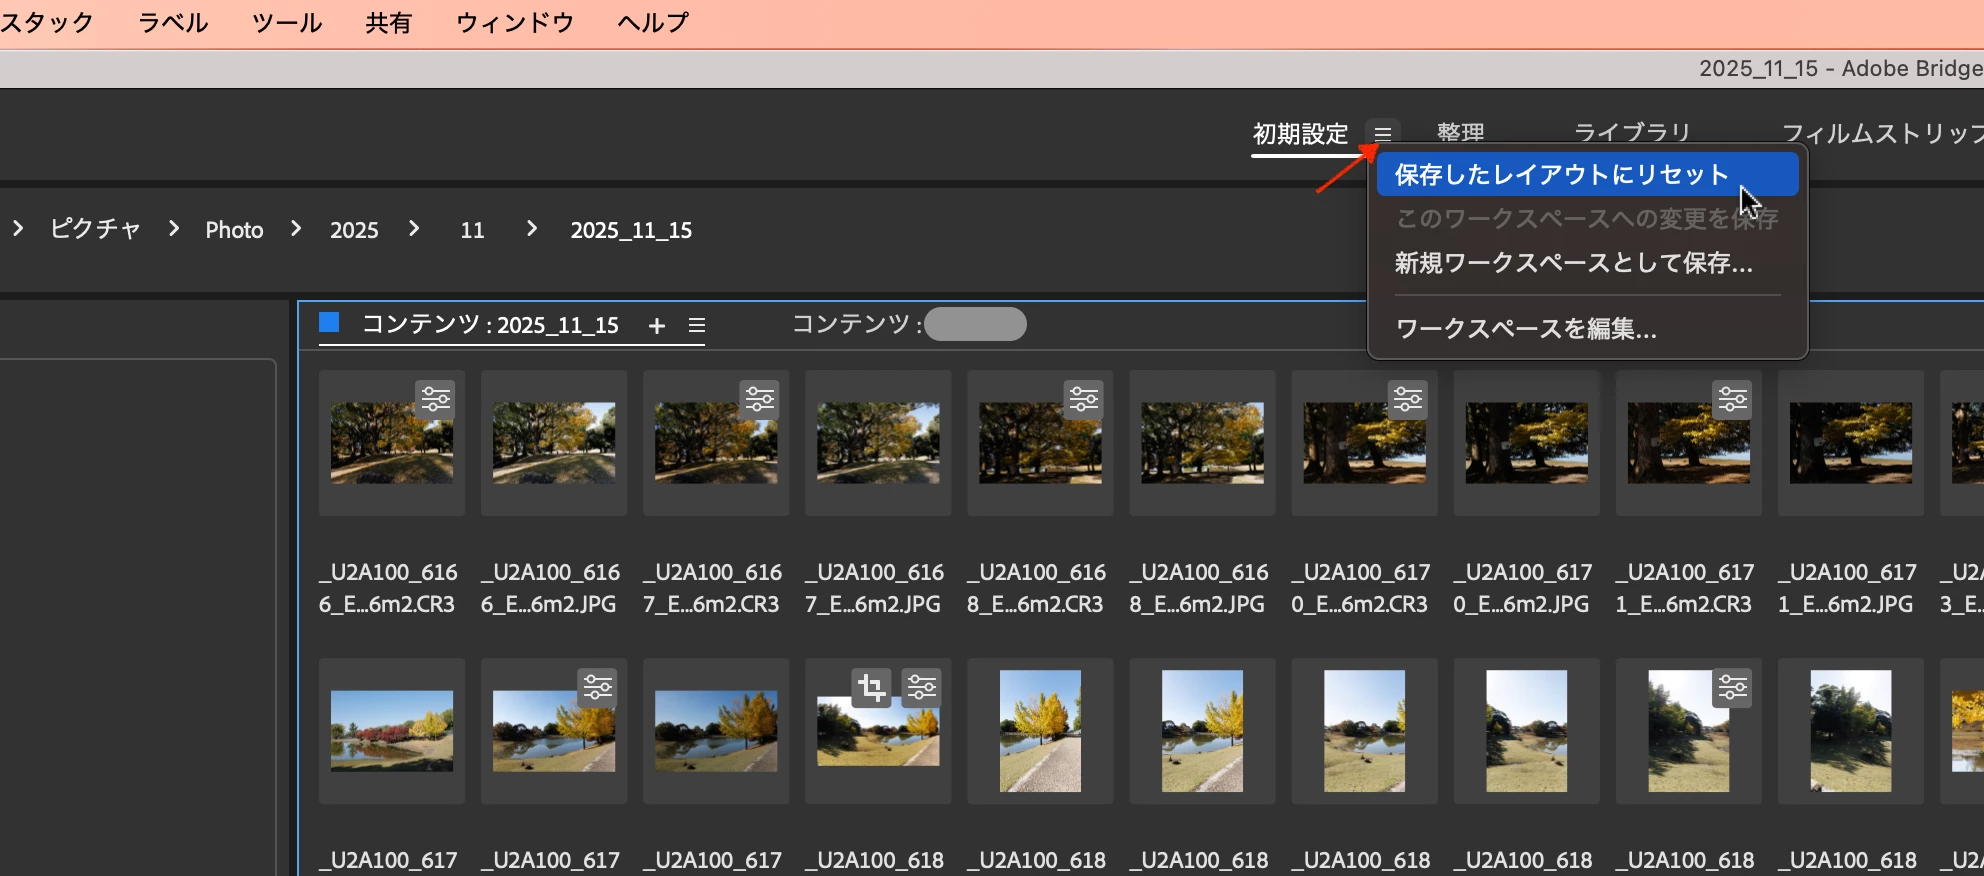Select thumbnail _U2A100_6167 JPG

point(878,443)
